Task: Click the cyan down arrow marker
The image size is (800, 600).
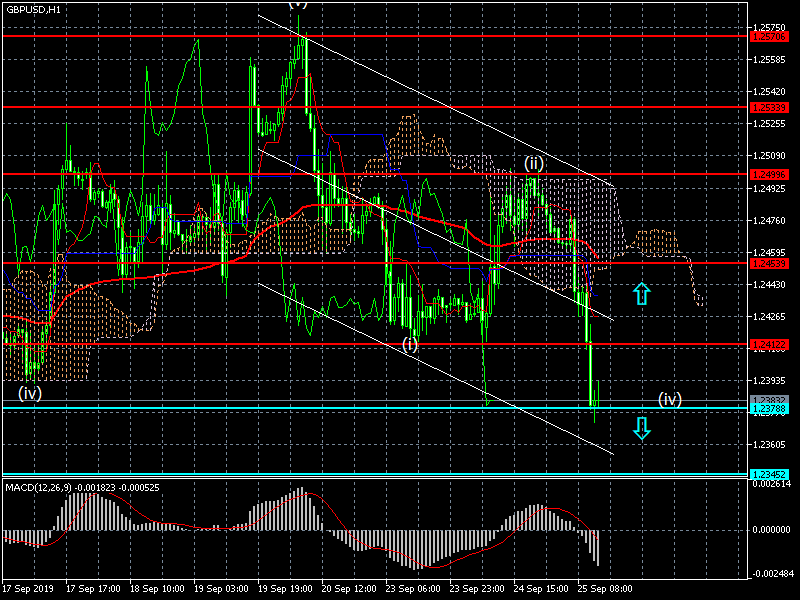Action: [x=642, y=429]
